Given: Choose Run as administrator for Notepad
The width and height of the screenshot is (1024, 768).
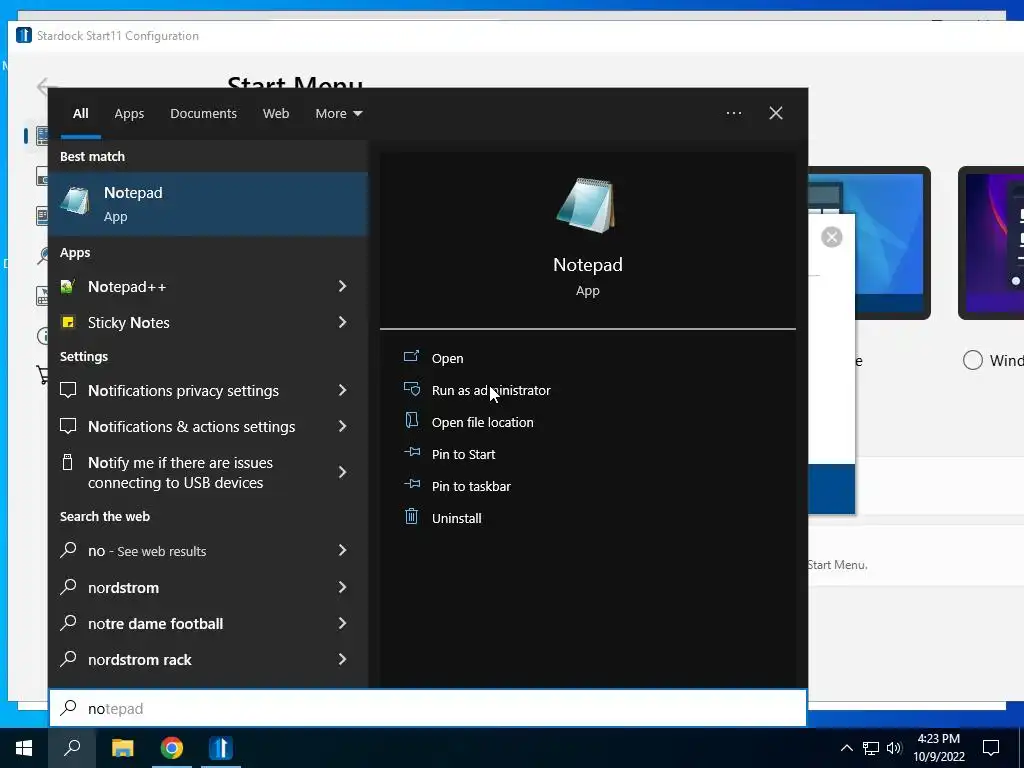Looking at the screenshot, I should 491,390.
